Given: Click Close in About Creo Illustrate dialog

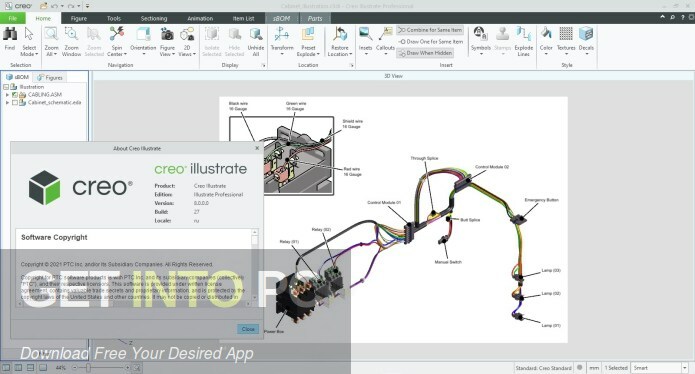Looking at the screenshot, I should coord(248,329).
